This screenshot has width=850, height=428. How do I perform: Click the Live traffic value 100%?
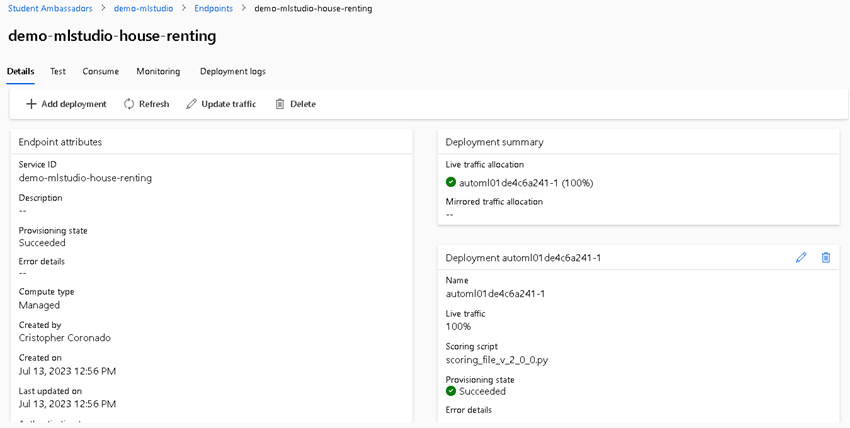click(459, 327)
